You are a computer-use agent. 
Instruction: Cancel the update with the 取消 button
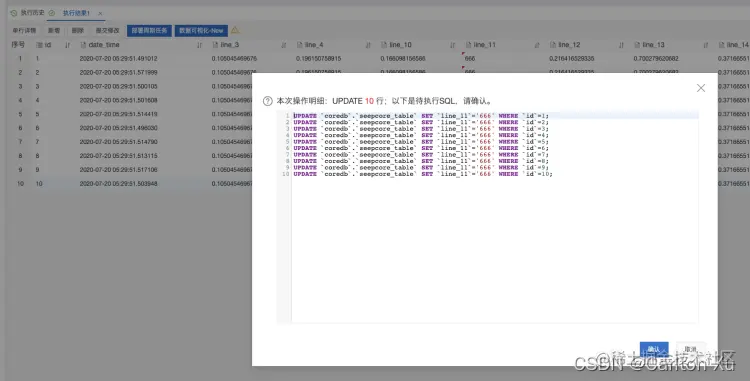(690, 349)
